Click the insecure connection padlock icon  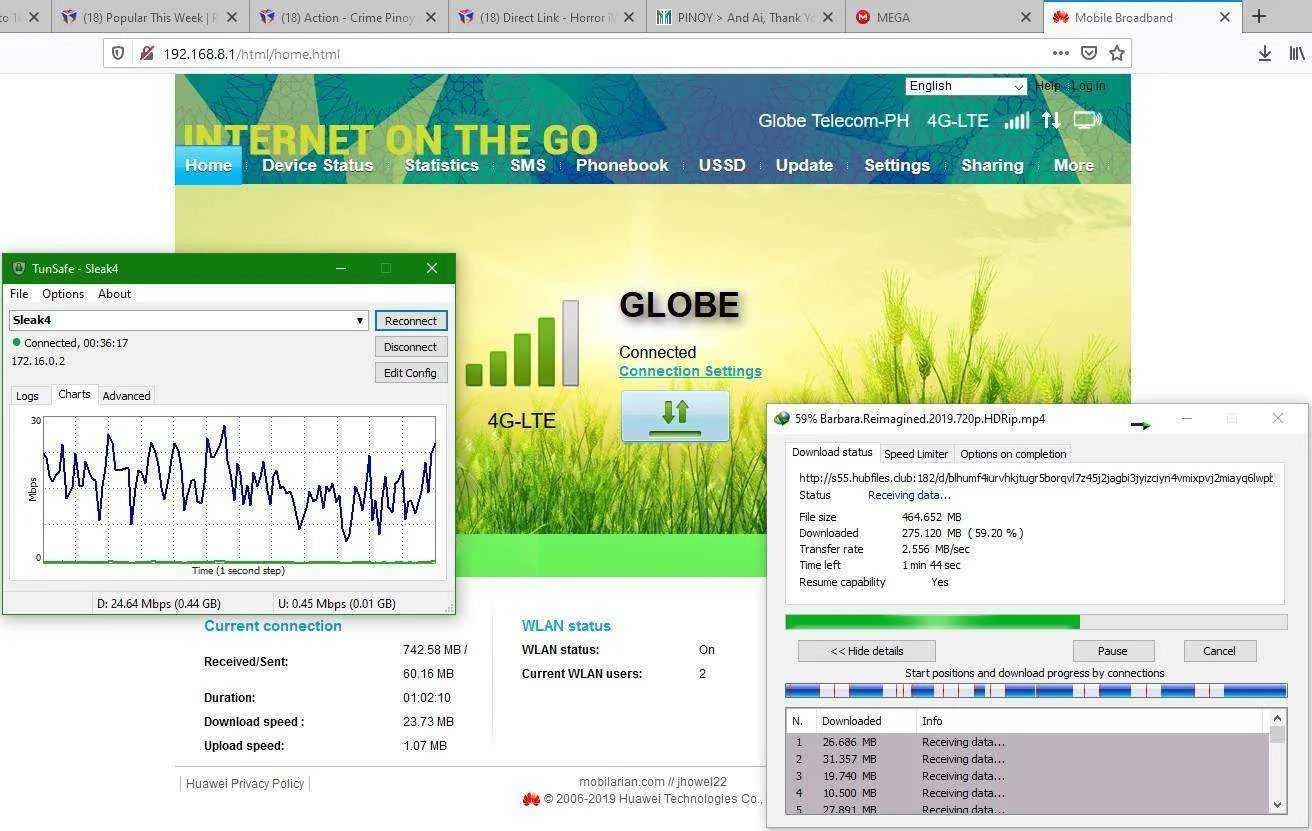pos(146,53)
